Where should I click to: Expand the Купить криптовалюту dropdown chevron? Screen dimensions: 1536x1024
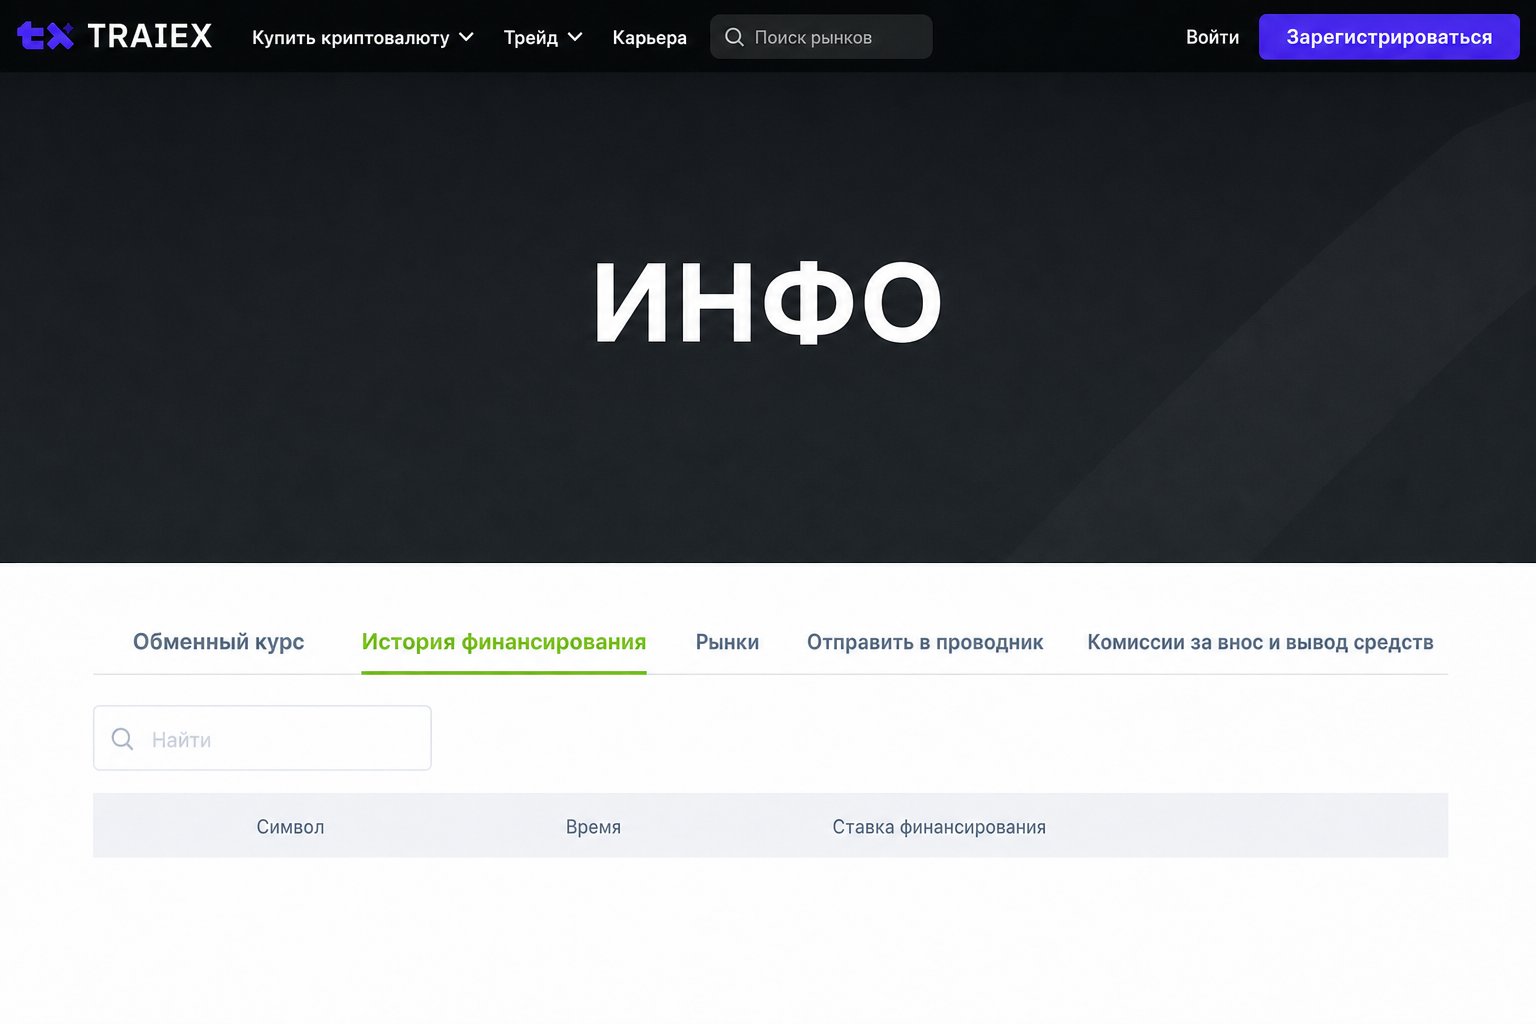click(466, 37)
